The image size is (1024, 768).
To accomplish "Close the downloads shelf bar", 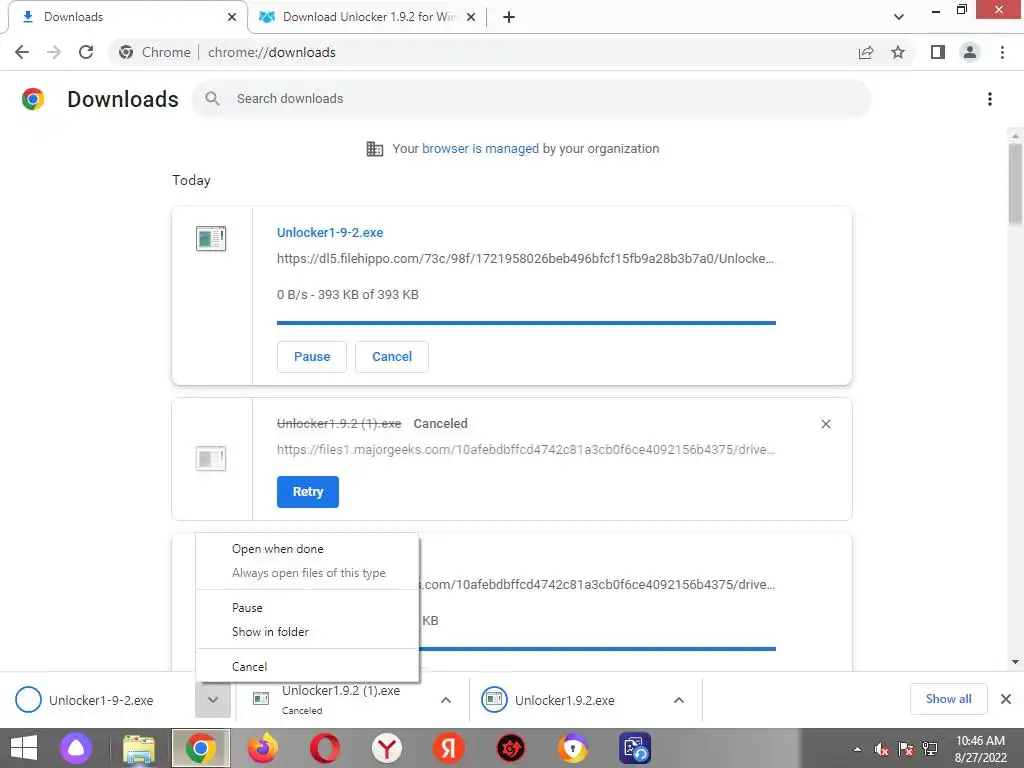I will pyautogui.click(x=1006, y=699).
